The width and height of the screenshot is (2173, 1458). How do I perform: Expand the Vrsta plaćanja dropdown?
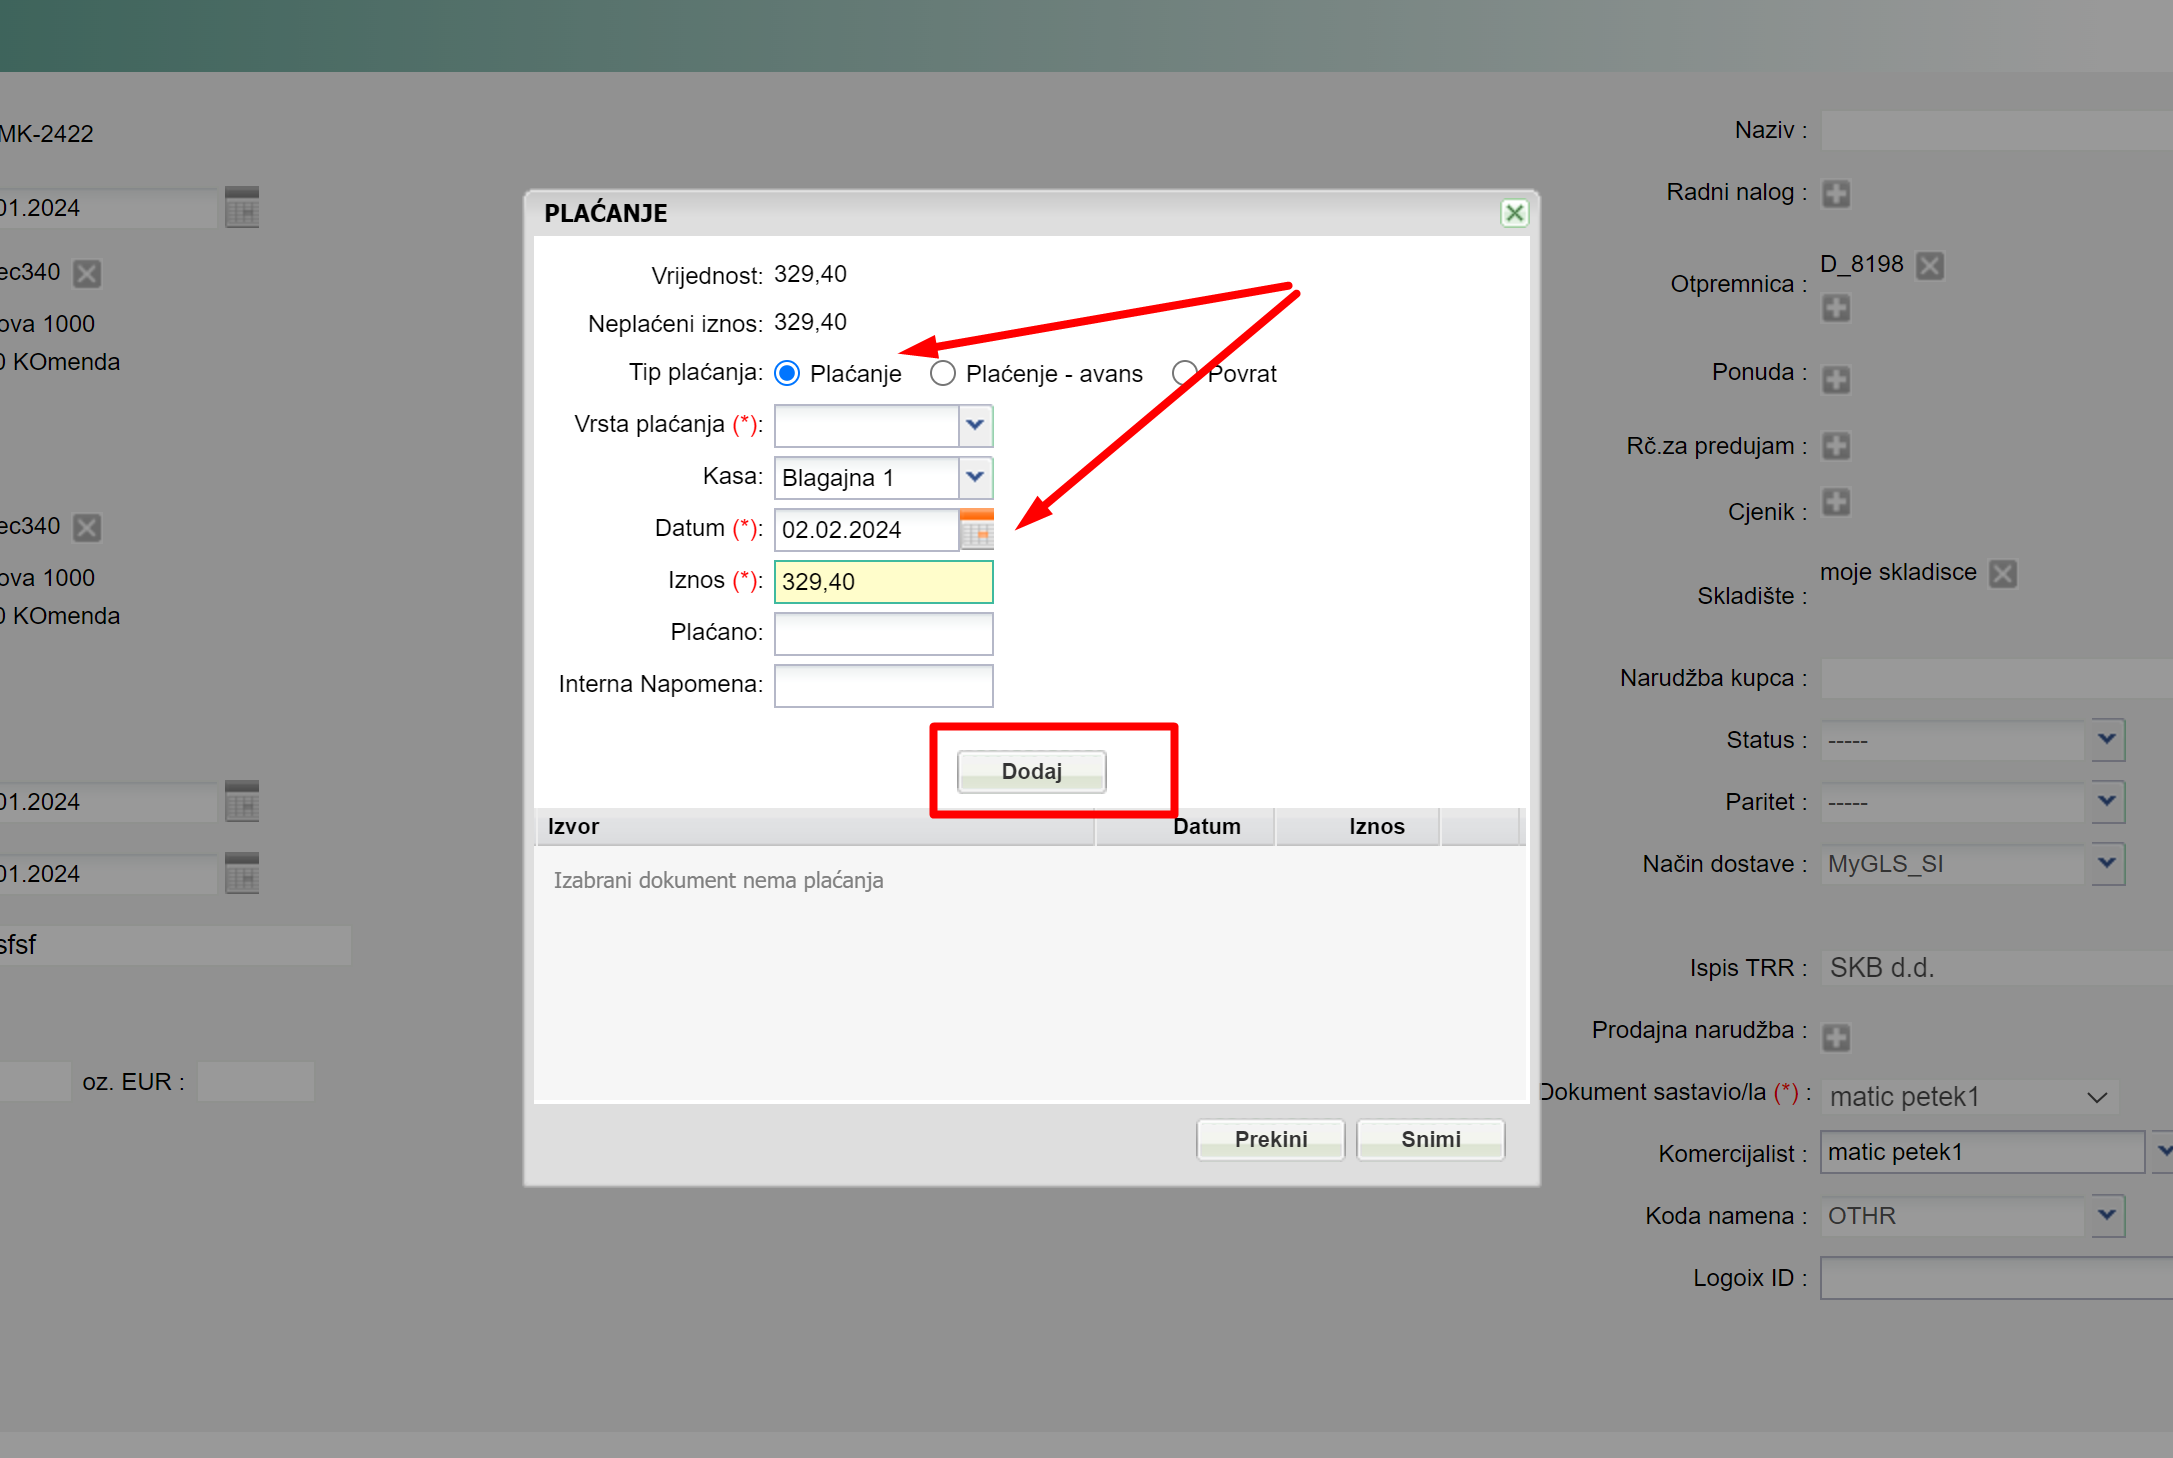[975, 425]
